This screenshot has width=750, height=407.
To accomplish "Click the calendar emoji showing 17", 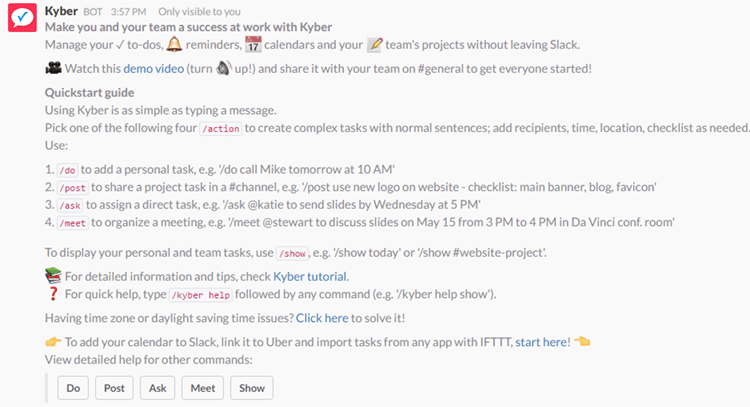I will tap(253, 44).
